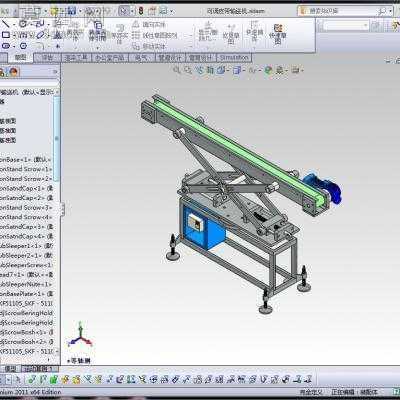This screenshot has height=400, width=400.
Task: Click the Quick Snaps tool
Action: point(255,31)
